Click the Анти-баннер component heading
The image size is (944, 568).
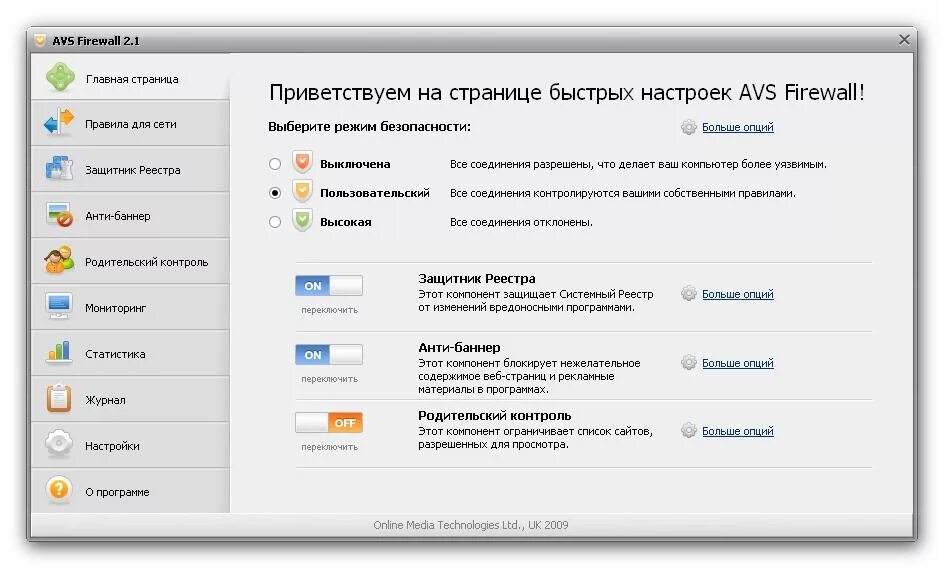[459, 347]
